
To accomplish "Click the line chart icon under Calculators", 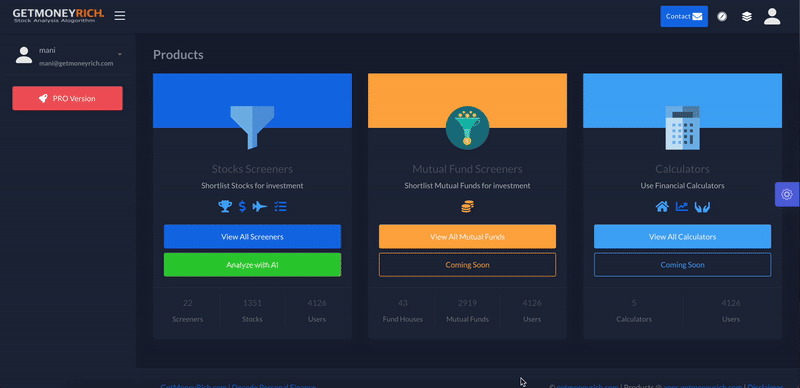I will coord(682,206).
